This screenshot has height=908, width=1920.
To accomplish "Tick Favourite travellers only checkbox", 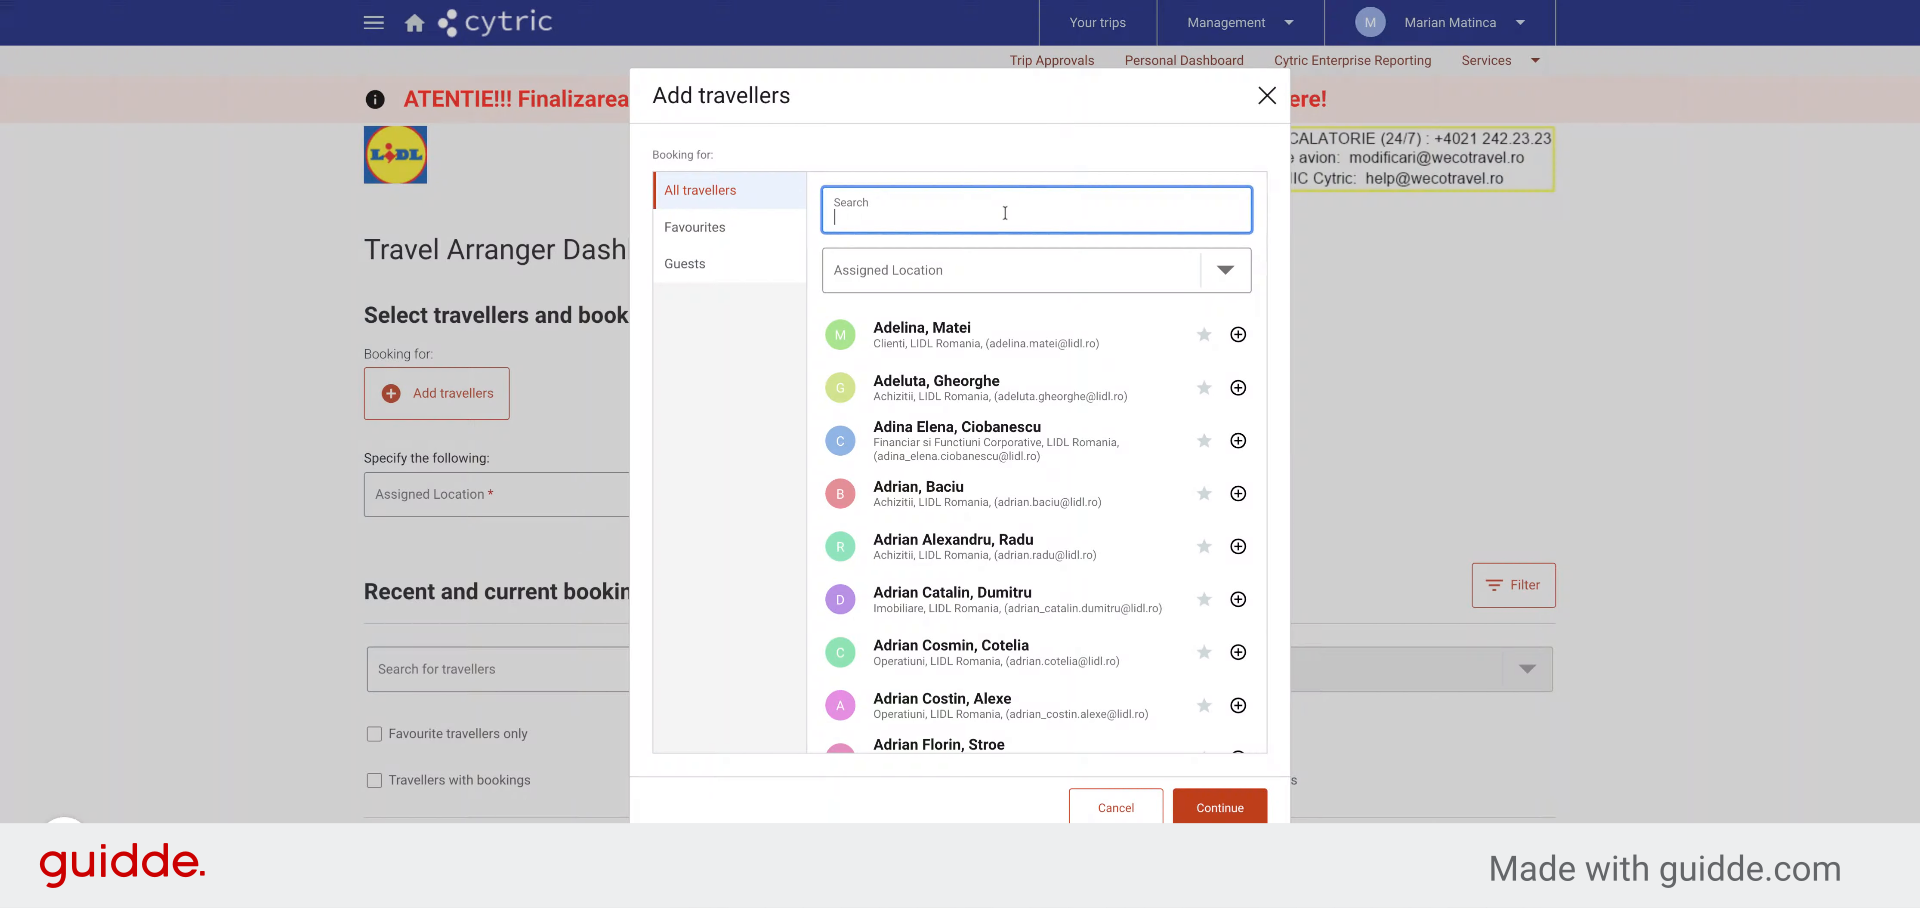I will click(x=375, y=734).
